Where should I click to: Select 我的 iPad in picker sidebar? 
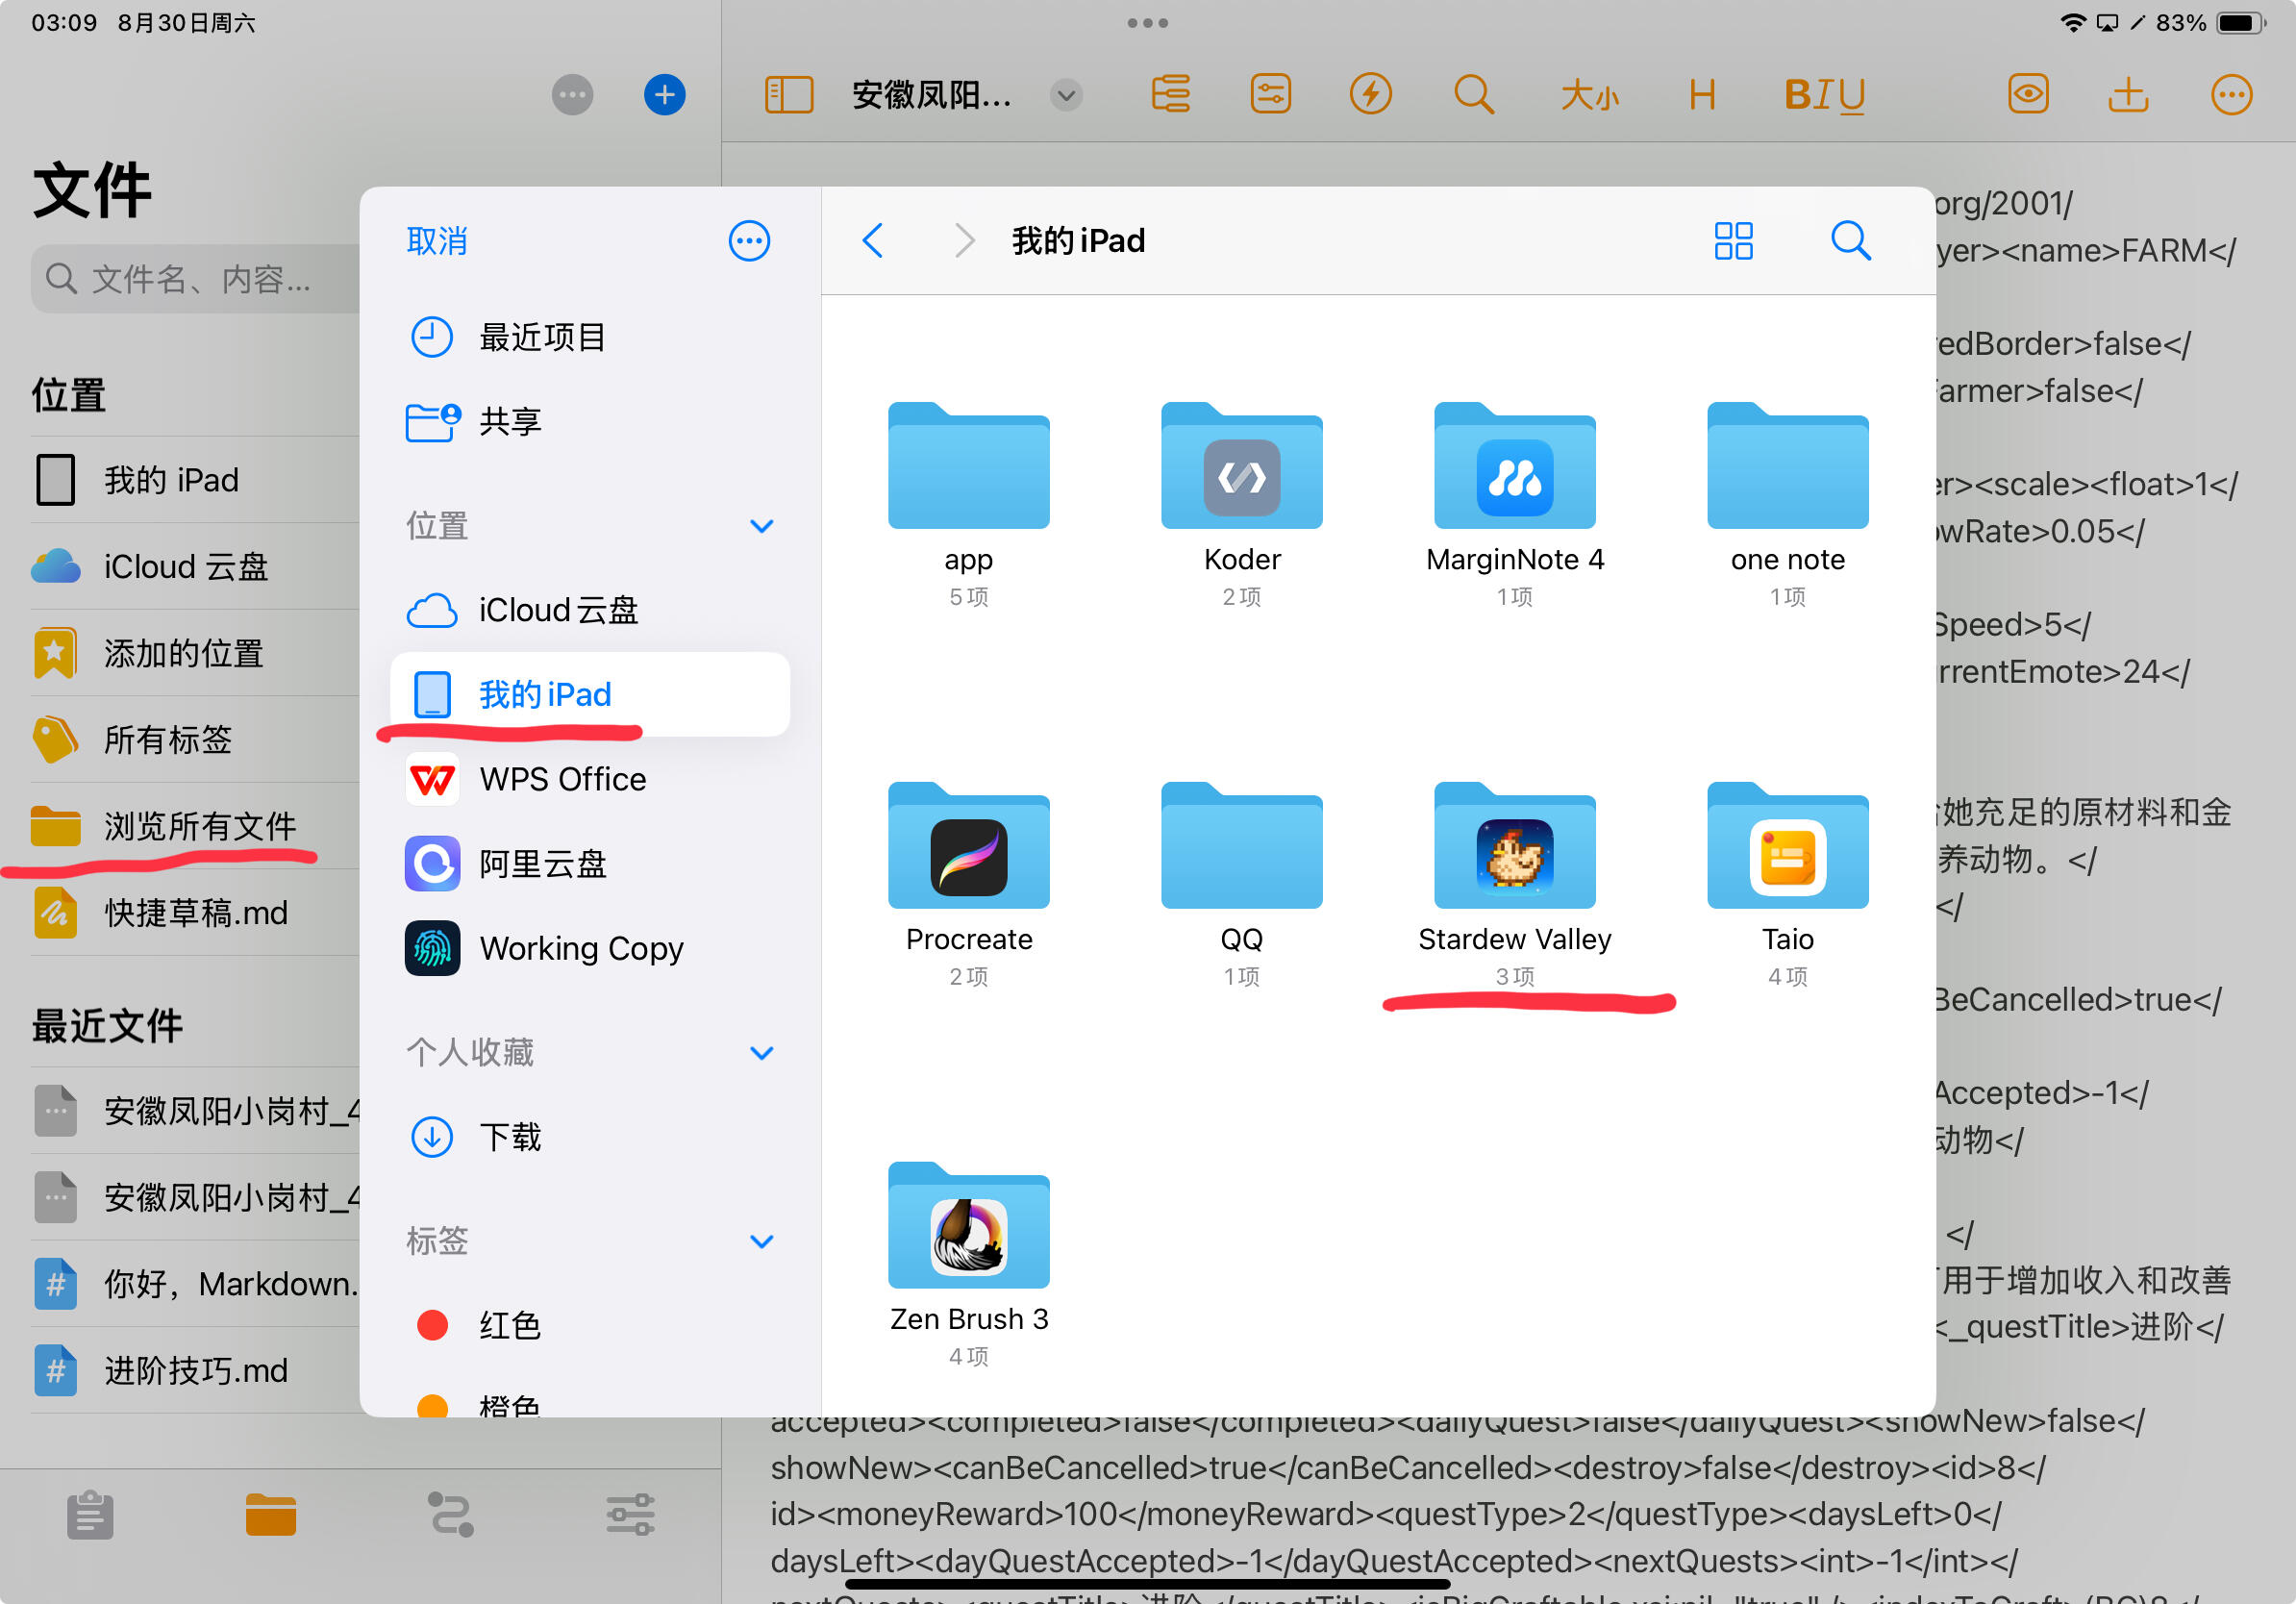pos(590,694)
